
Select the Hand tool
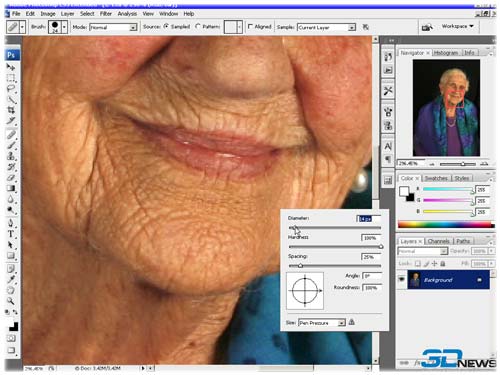tap(11, 290)
